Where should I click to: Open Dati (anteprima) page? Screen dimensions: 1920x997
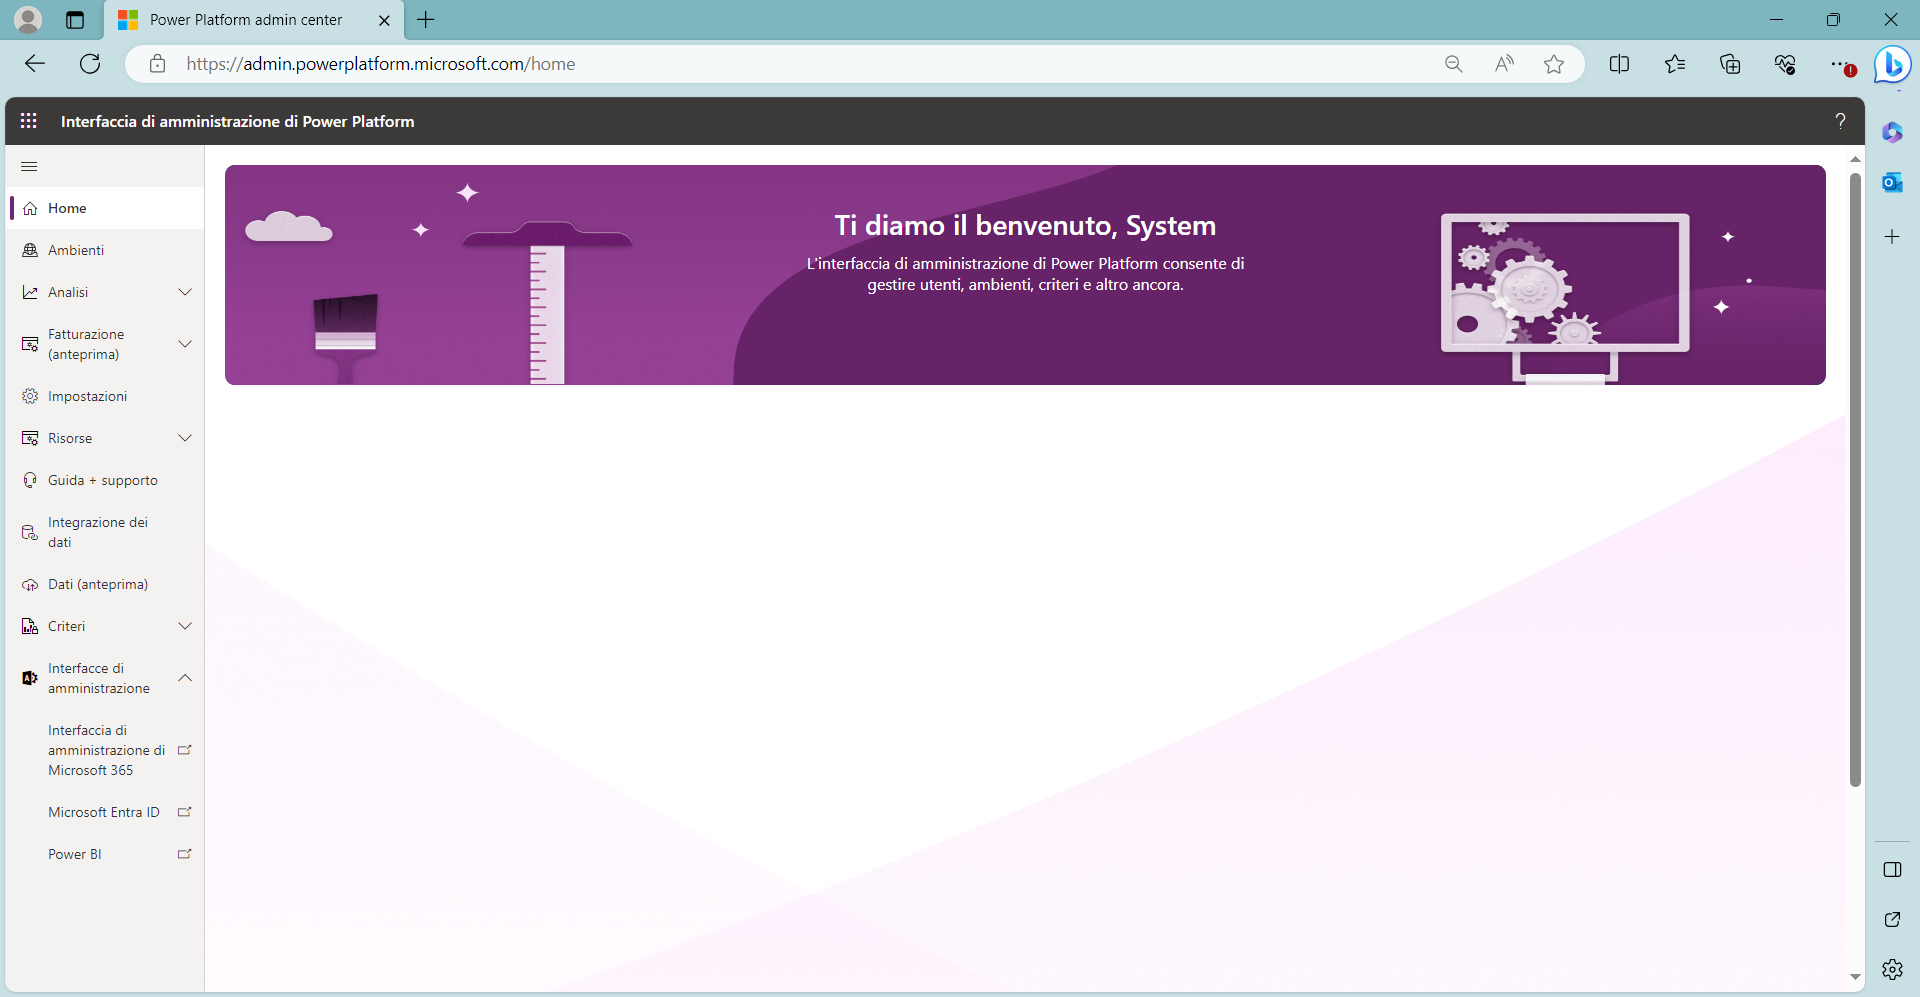pos(105,585)
